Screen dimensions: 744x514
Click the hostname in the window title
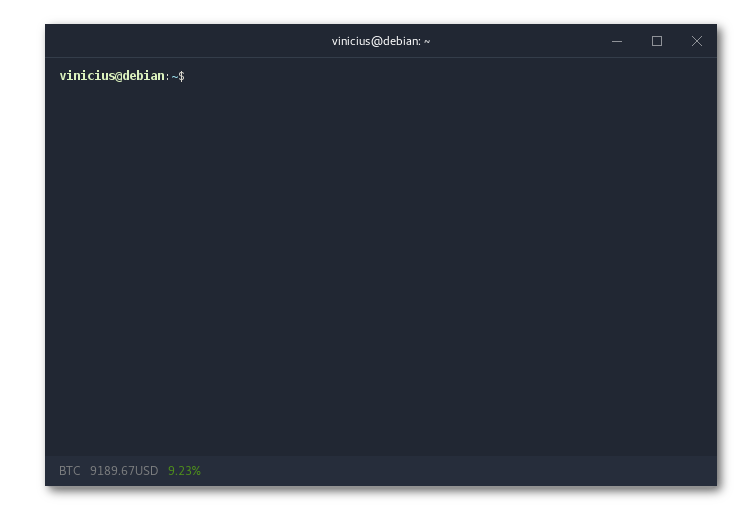click(x=401, y=41)
